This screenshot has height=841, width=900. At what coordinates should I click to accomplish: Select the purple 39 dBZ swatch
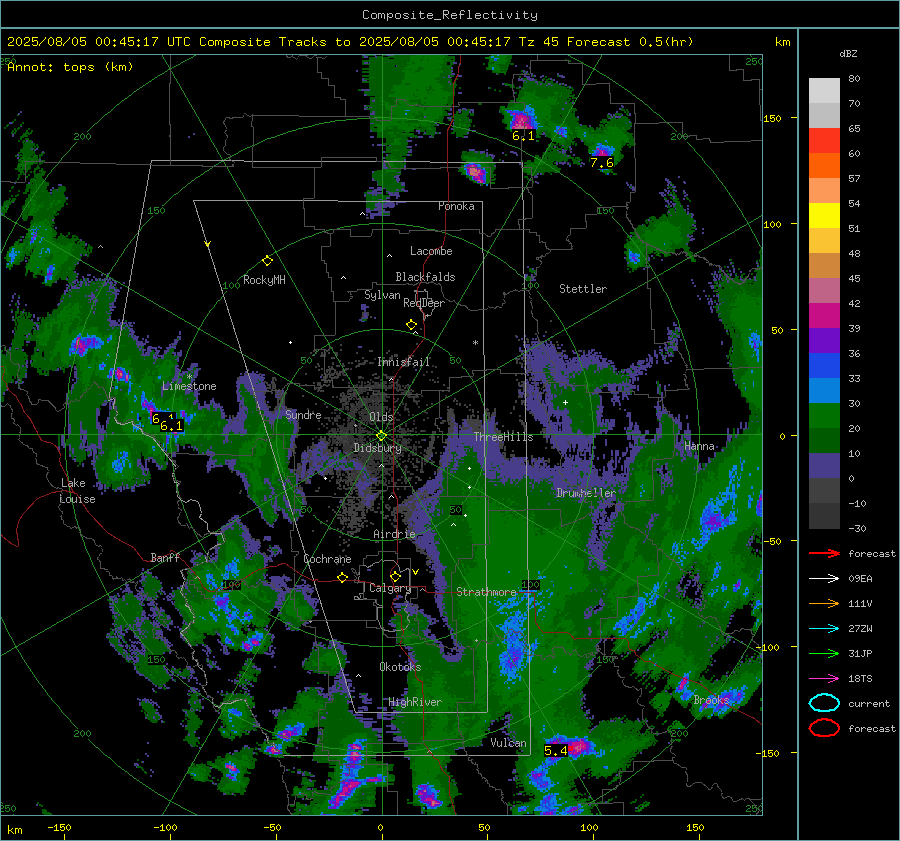tap(824, 341)
